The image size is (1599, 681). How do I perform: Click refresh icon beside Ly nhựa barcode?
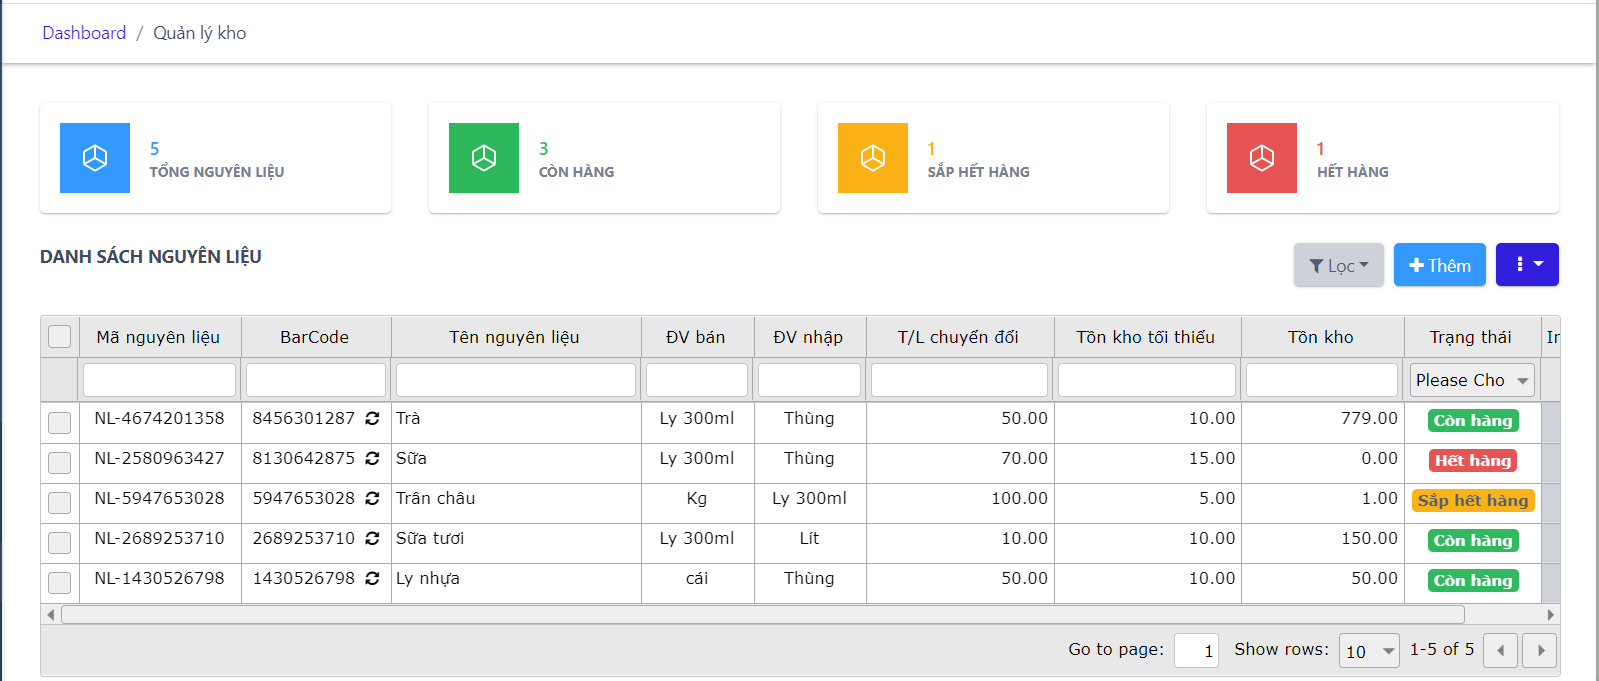(372, 579)
